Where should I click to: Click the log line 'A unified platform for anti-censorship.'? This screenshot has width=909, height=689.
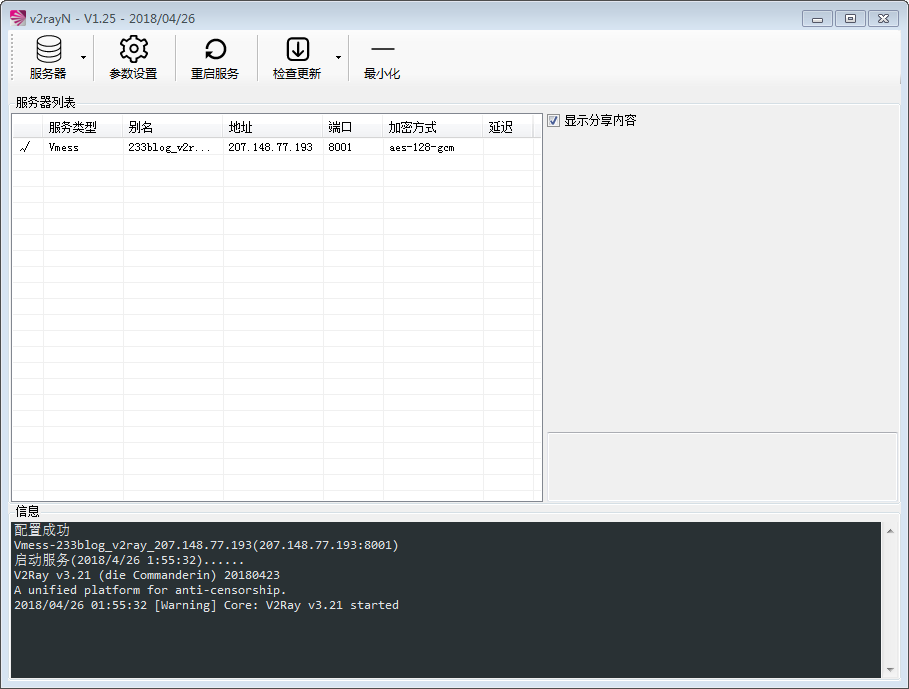(150, 590)
